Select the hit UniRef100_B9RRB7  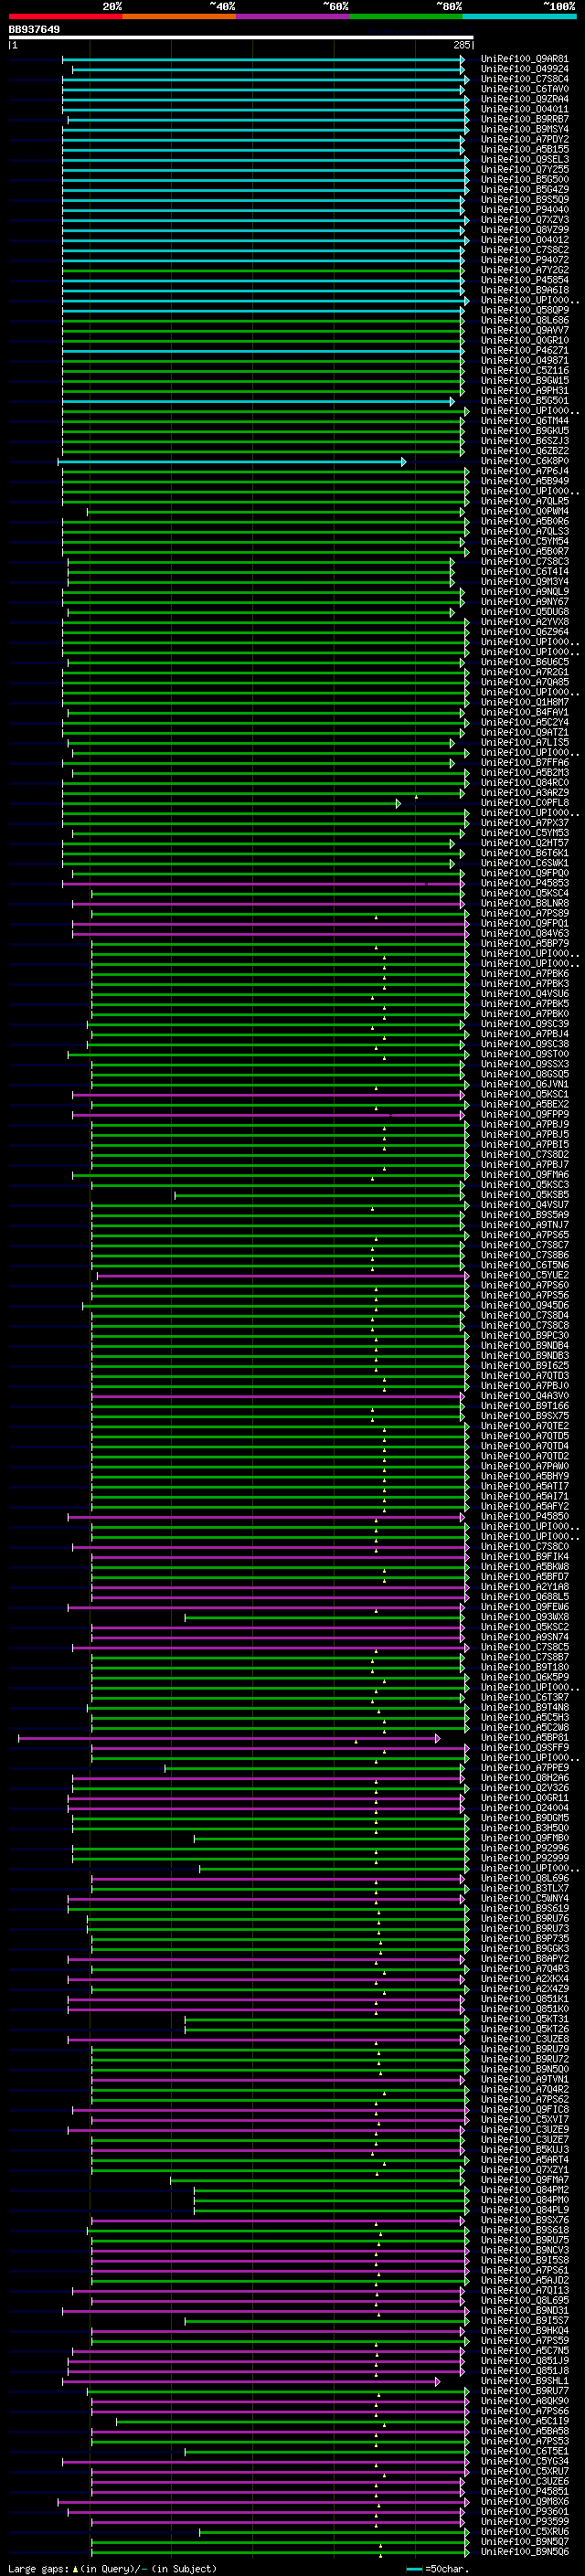click(x=524, y=119)
